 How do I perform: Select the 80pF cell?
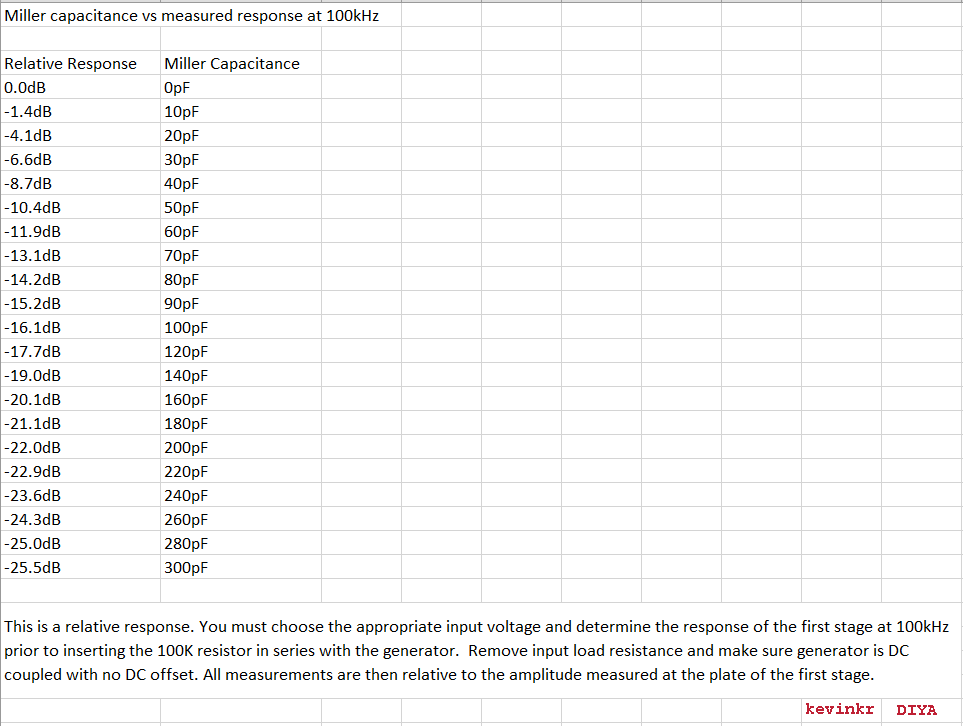pos(241,279)
